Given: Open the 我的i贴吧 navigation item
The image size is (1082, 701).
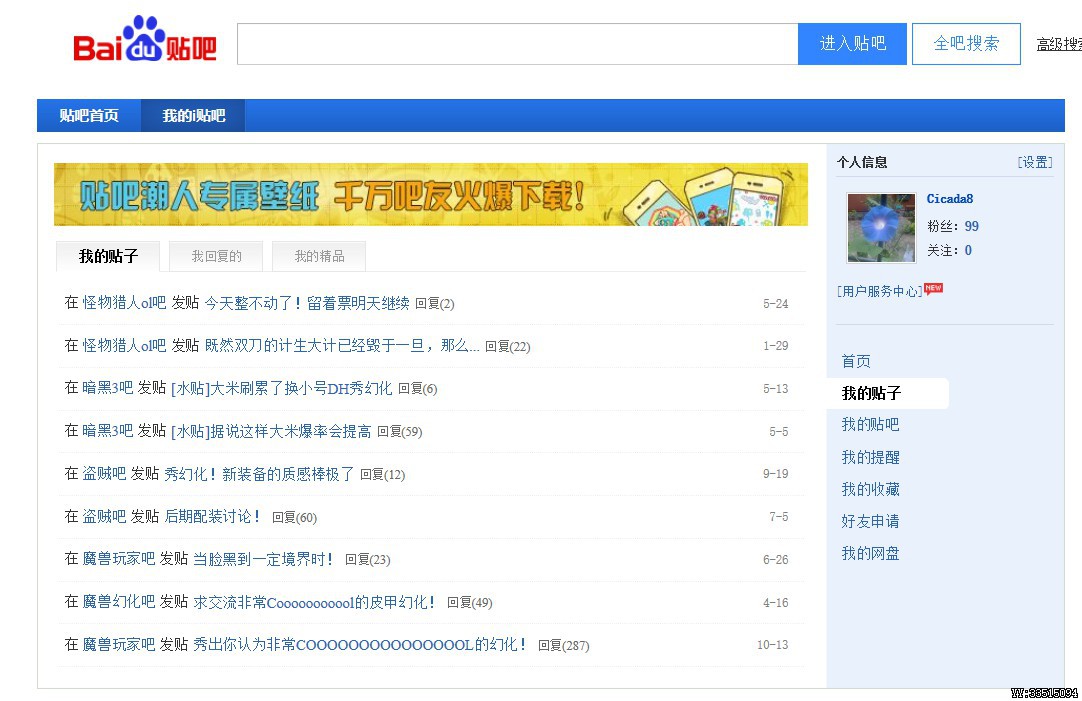Looking at the screenshot, I should [192, 115].
